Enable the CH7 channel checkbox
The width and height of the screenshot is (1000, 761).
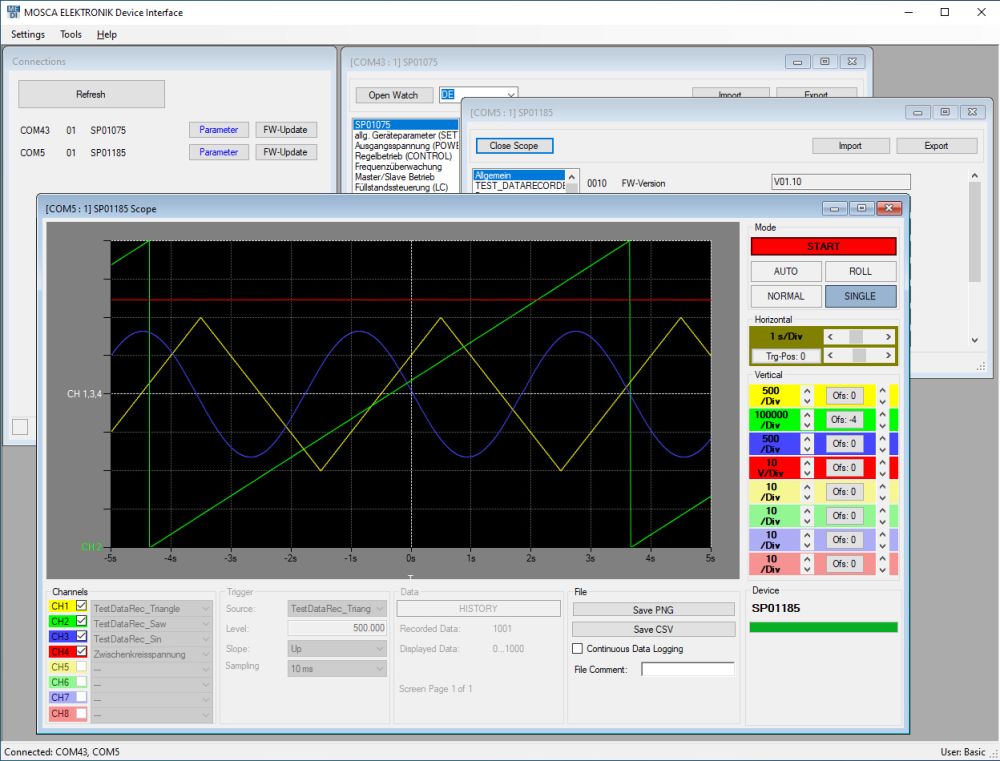[82, 697]
